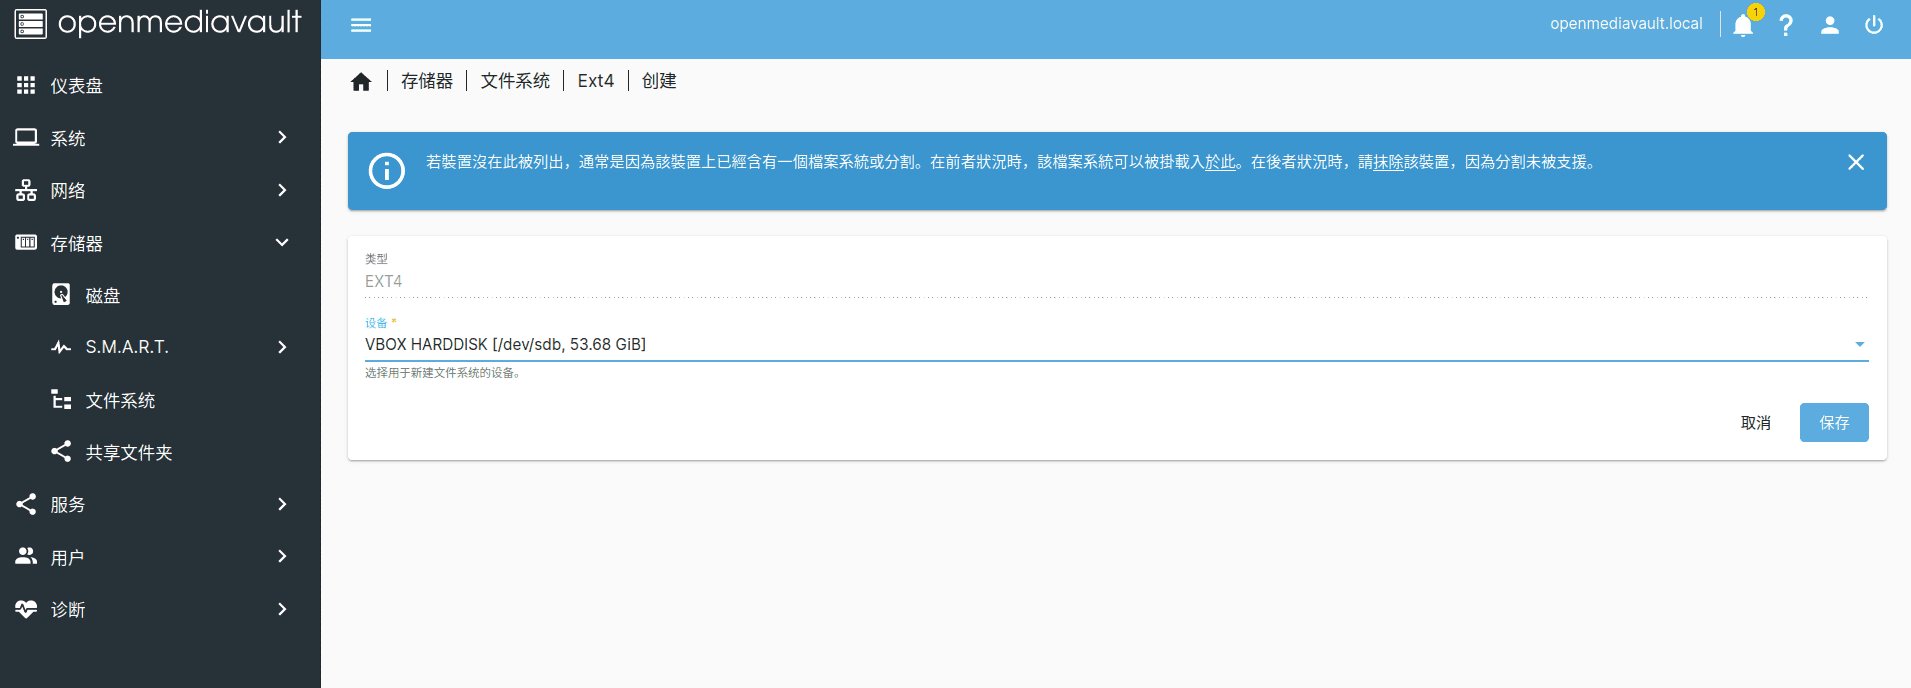Collapse the 存储器 sidebar section
This screenshot has height=688, width=1911.
(150, 243)
